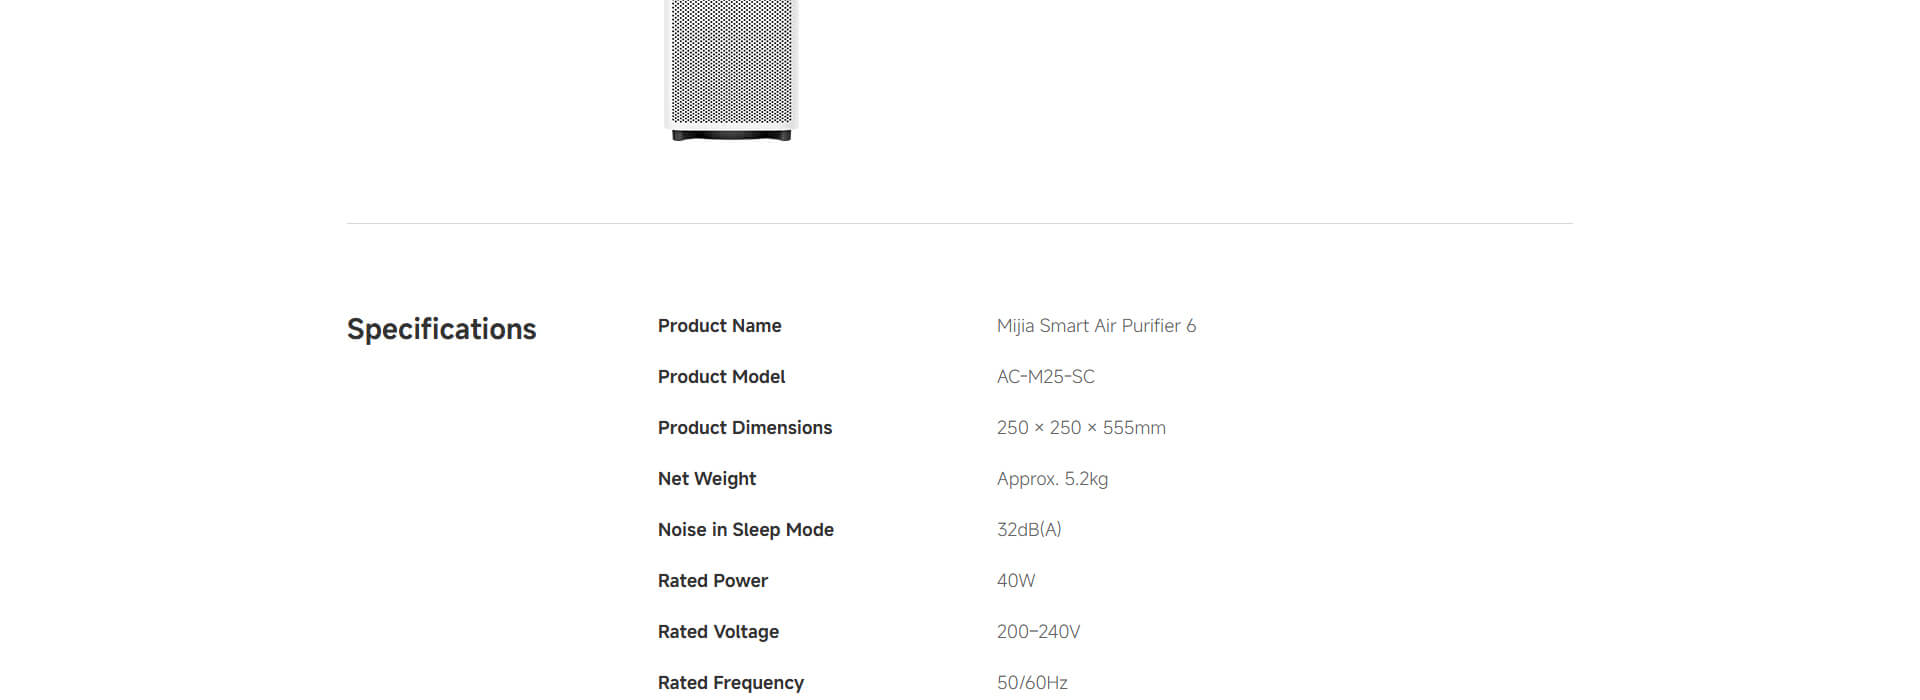Select the Product Name label

[x=719, y=326]
